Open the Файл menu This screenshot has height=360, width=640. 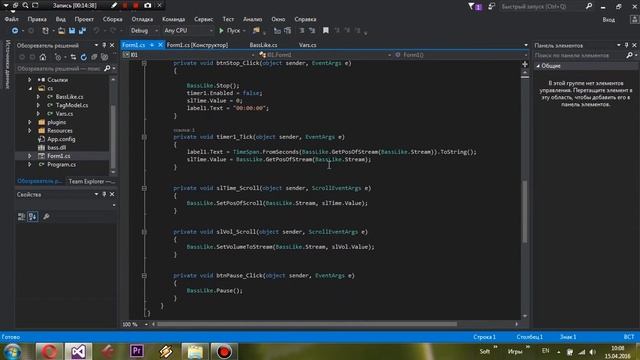11,19
